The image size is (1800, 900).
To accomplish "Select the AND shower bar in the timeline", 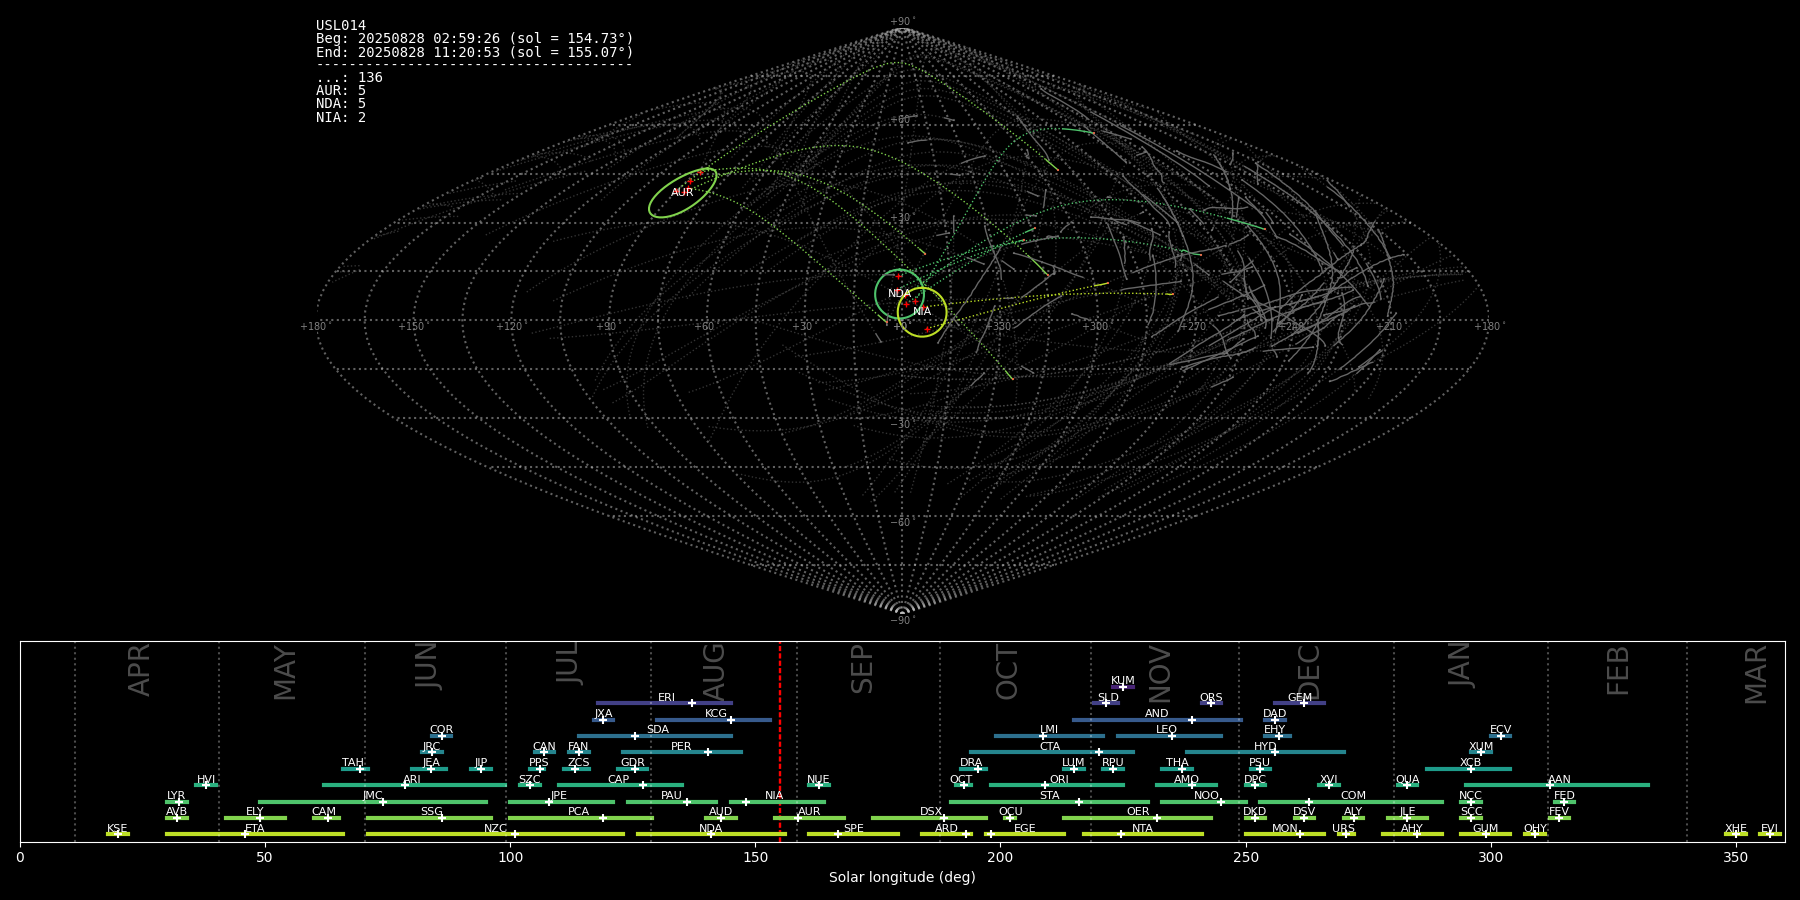I will point(1157,719).
